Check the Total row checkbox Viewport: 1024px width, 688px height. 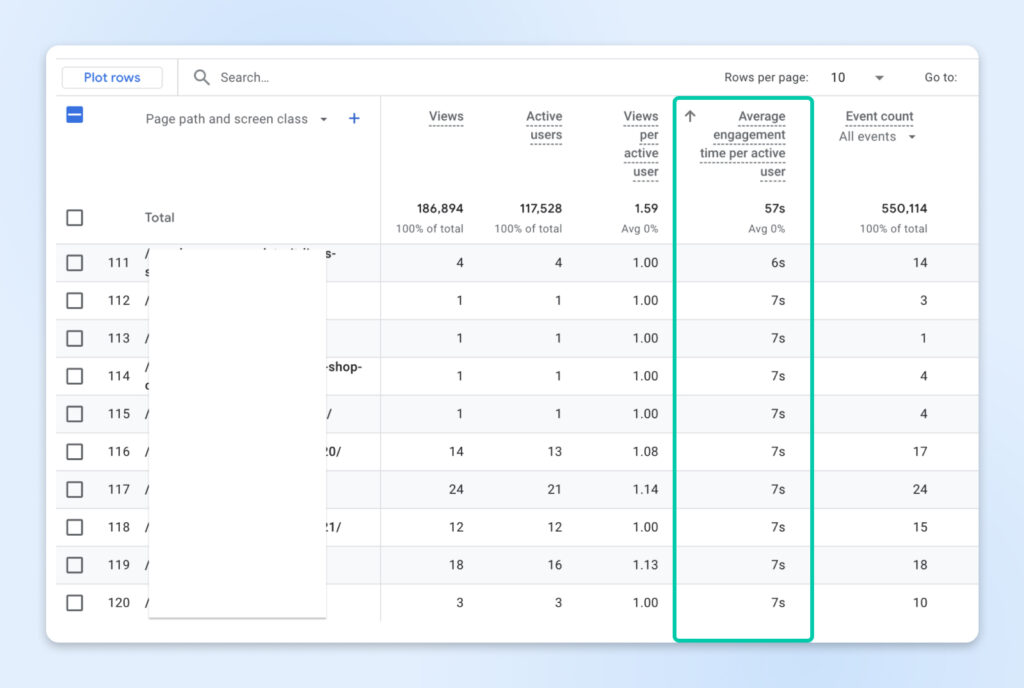(75, 218)
